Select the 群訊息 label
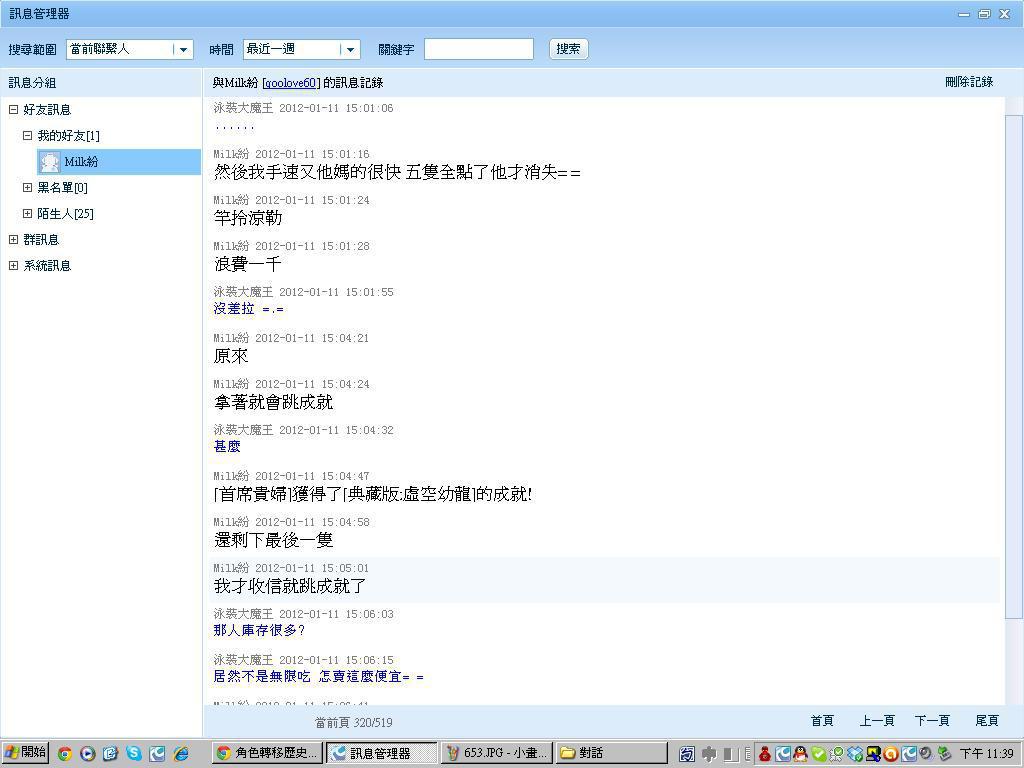The image size is (1024, 768). click(x=41, y=240)
